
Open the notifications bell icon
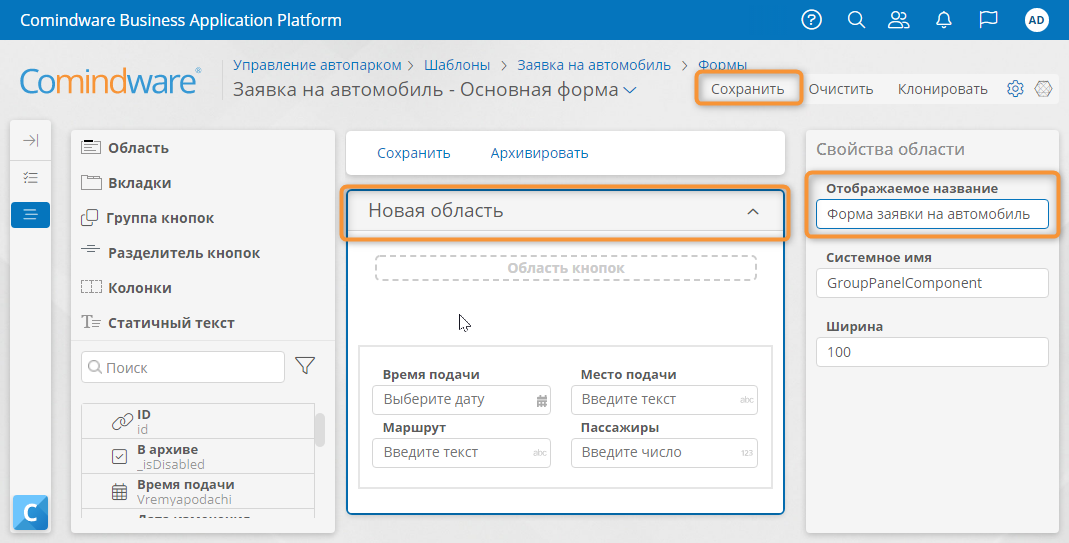[x=944, y=20]
